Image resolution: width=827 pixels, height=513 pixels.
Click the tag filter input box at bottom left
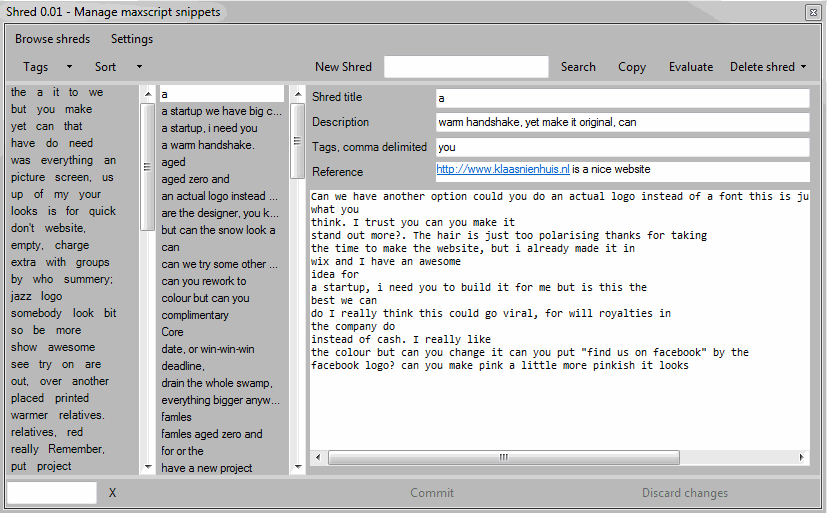tap(52, 492)
